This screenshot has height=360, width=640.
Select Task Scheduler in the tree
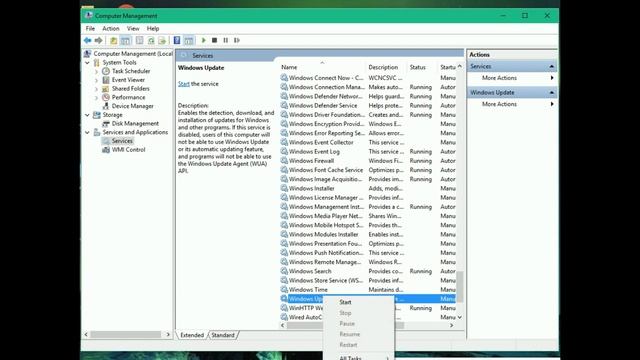click(131, 71)
